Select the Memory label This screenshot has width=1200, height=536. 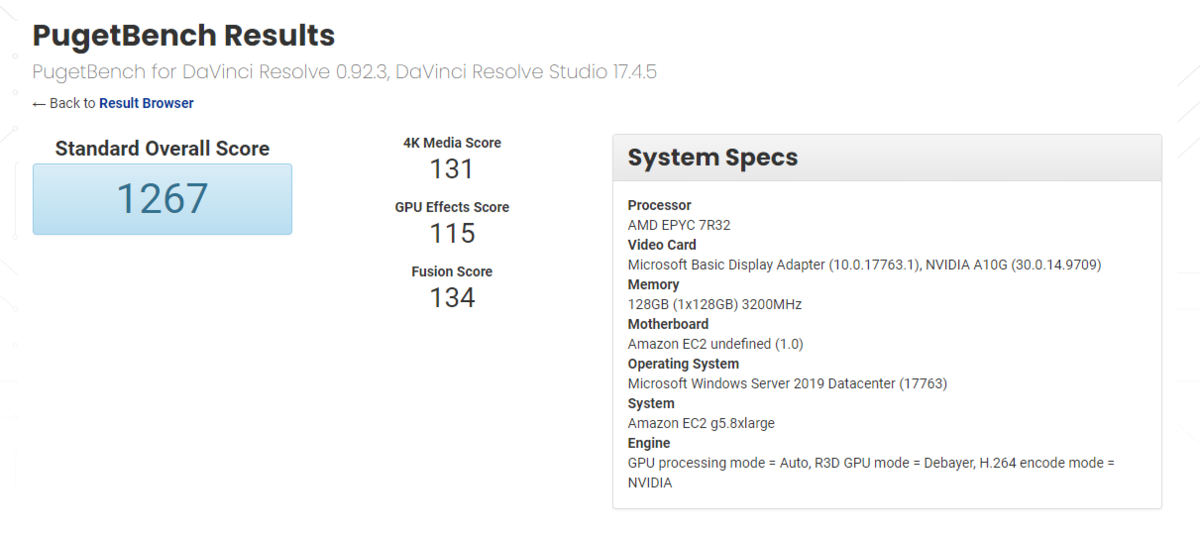653,285
